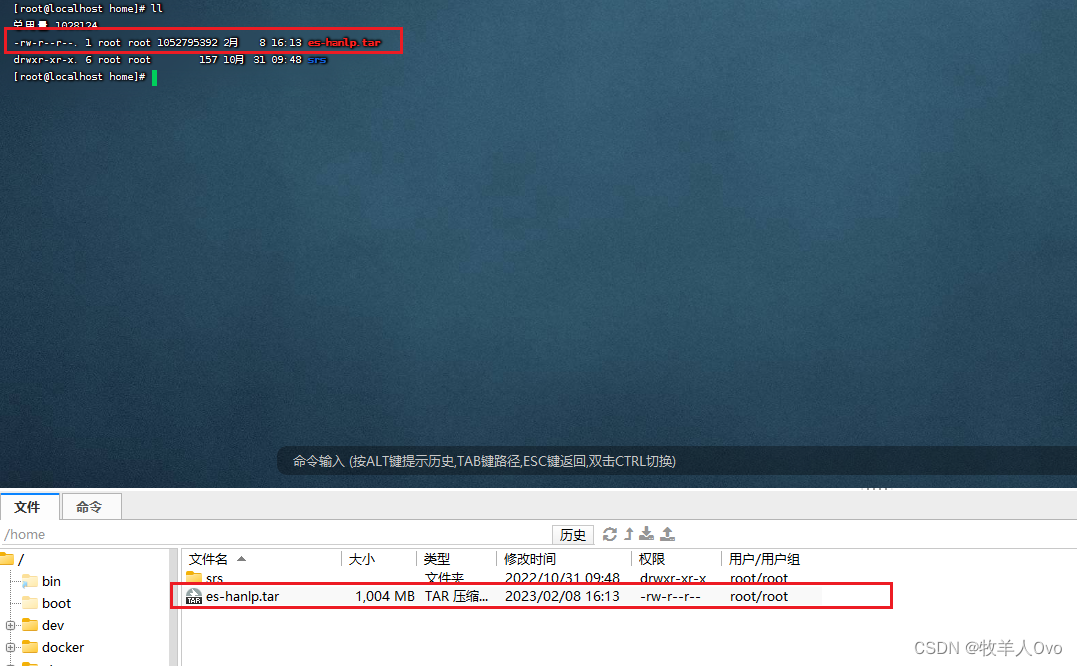
Task: Click the download icon next to 历史
Action: [x=647, y=534]
